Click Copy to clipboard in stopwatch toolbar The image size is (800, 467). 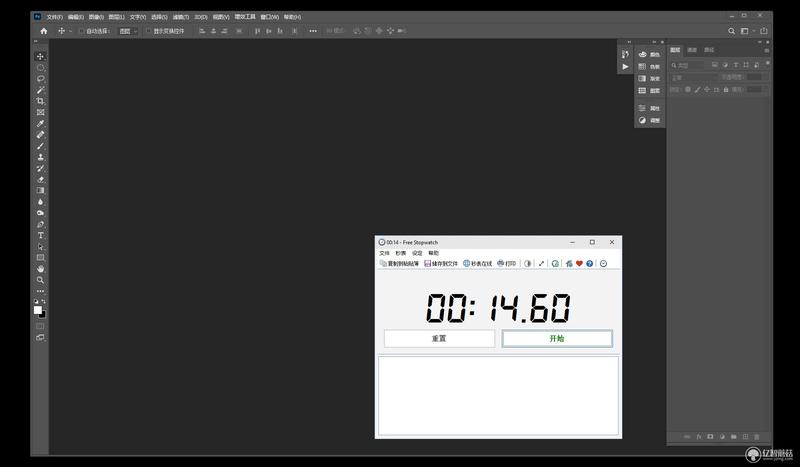399,263
